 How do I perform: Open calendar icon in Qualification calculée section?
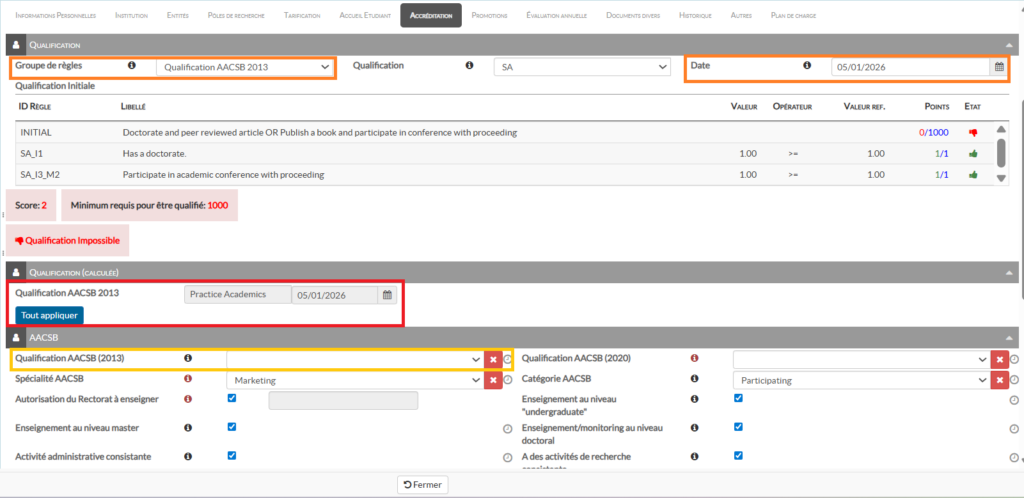click(387, 295)
